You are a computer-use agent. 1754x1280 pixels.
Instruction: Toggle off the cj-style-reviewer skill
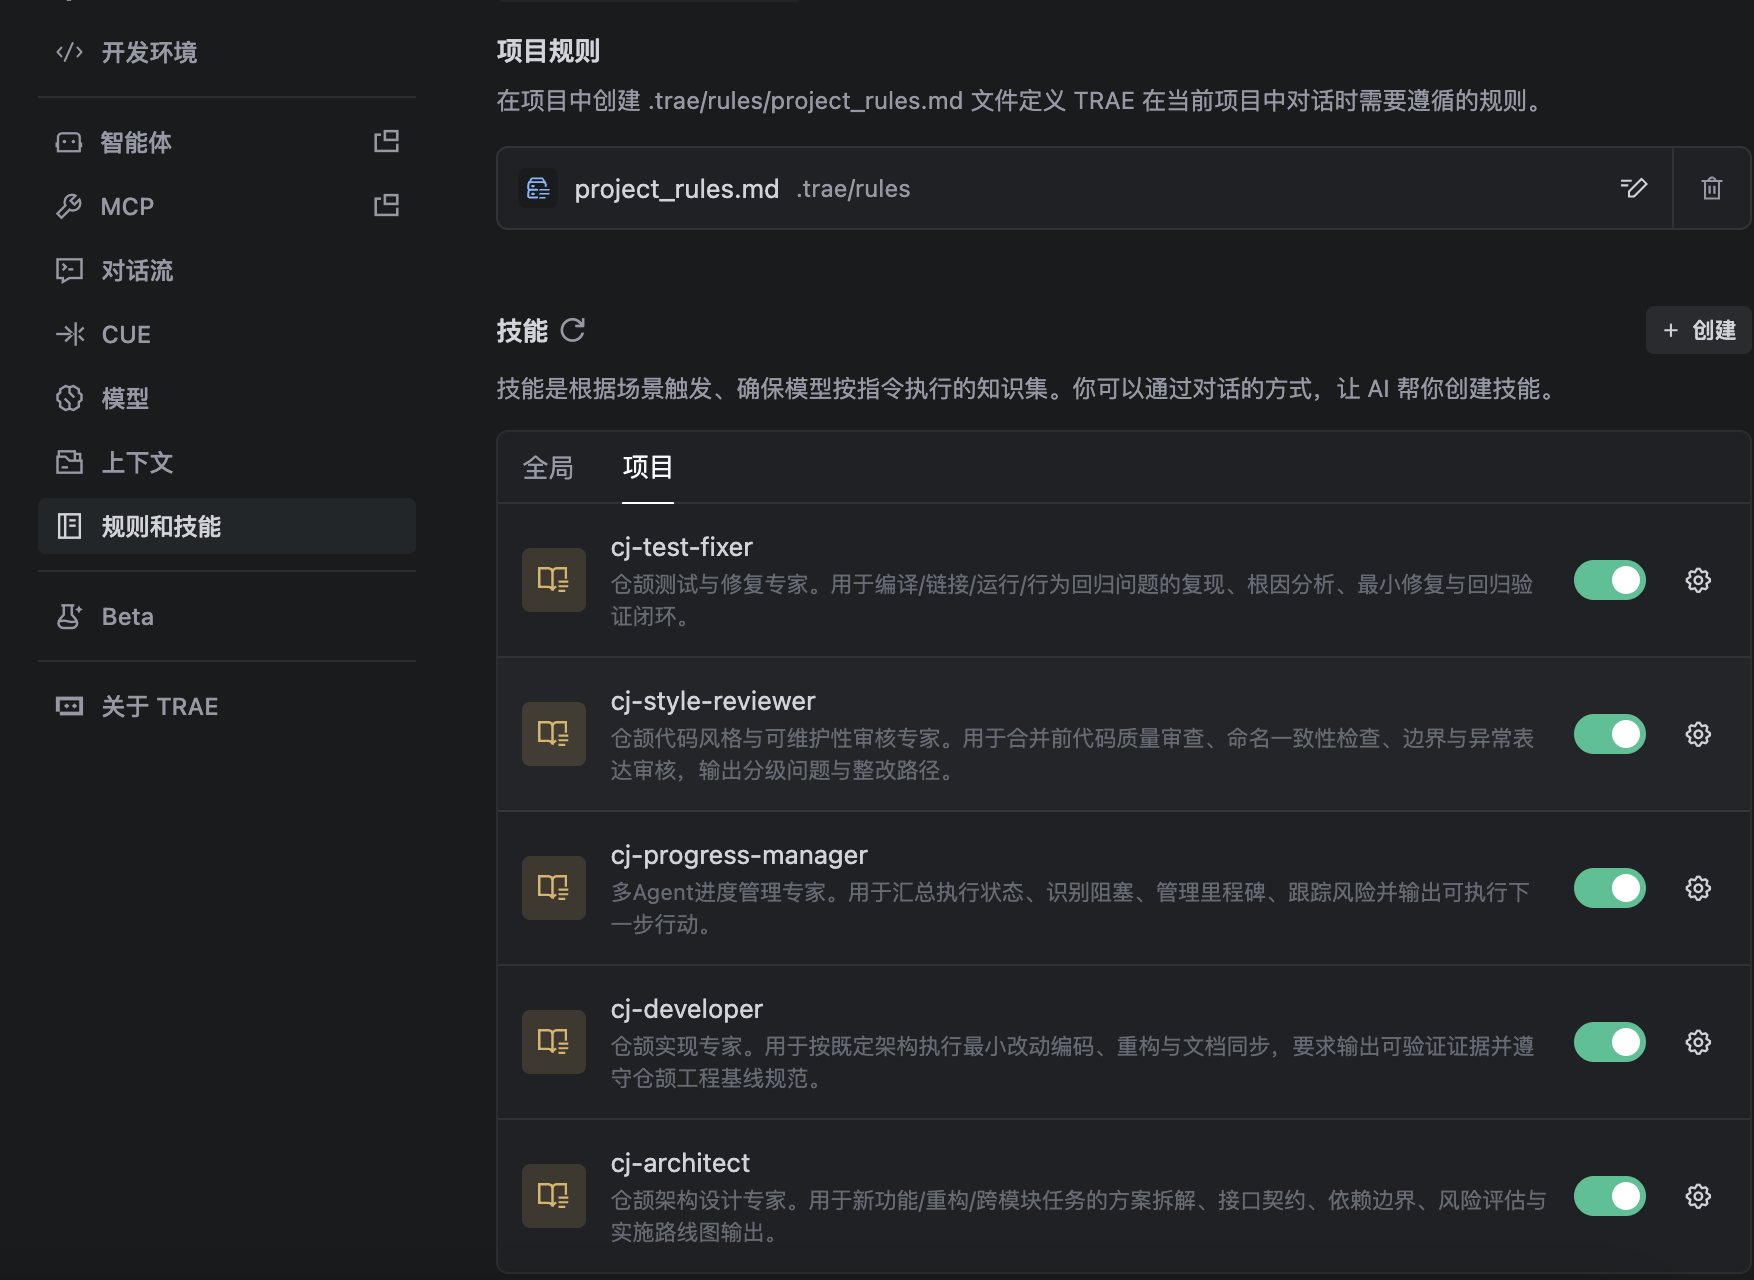(x=1610, y=734)
